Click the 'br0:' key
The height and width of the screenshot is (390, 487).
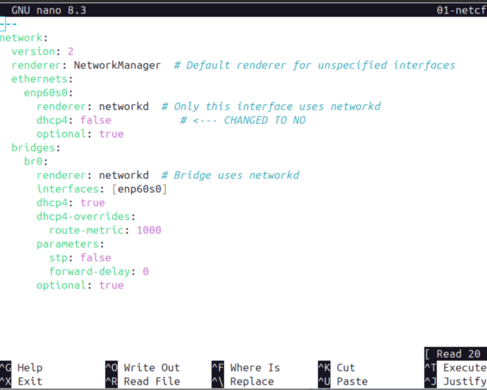[36, 161]
